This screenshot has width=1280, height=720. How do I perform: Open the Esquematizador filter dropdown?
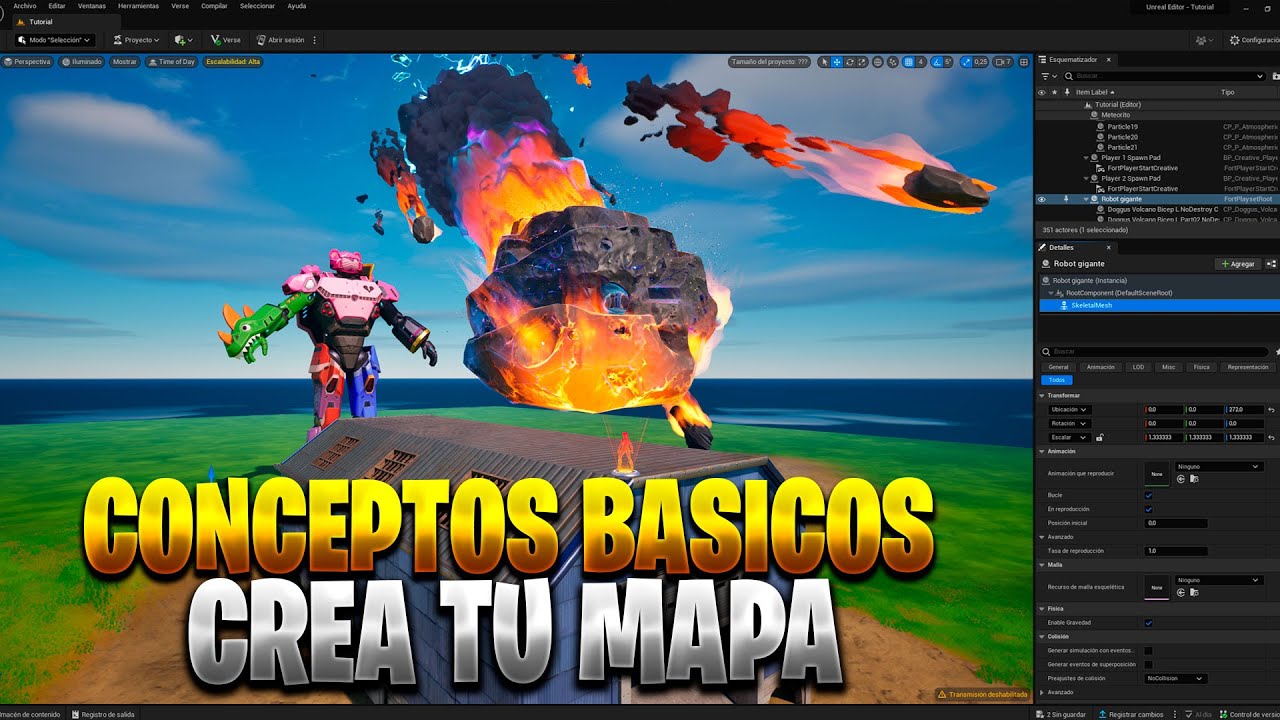[1047, 76]
